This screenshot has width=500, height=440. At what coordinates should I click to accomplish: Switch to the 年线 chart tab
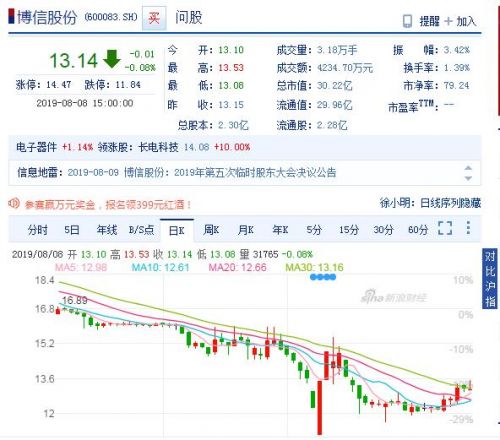(x=107, y=230)
